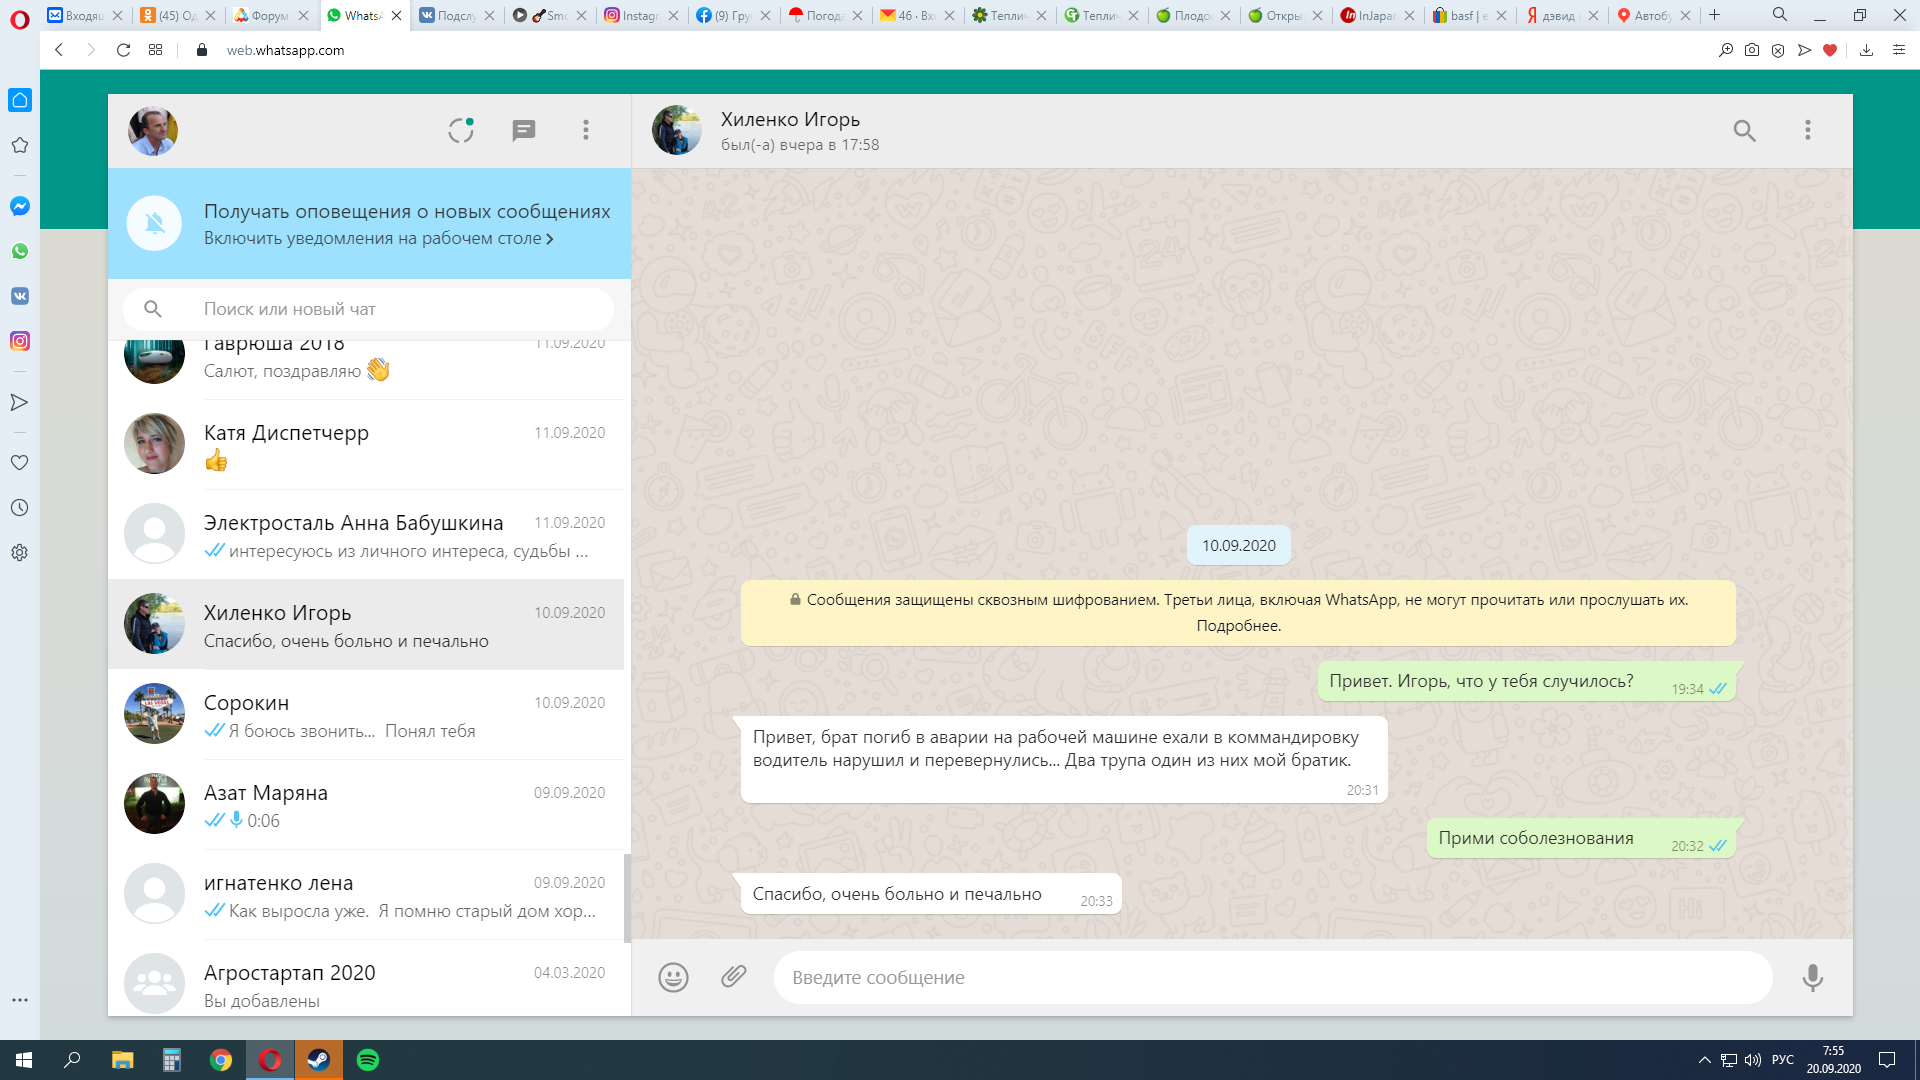Open left panel three-dot menu

586,130
